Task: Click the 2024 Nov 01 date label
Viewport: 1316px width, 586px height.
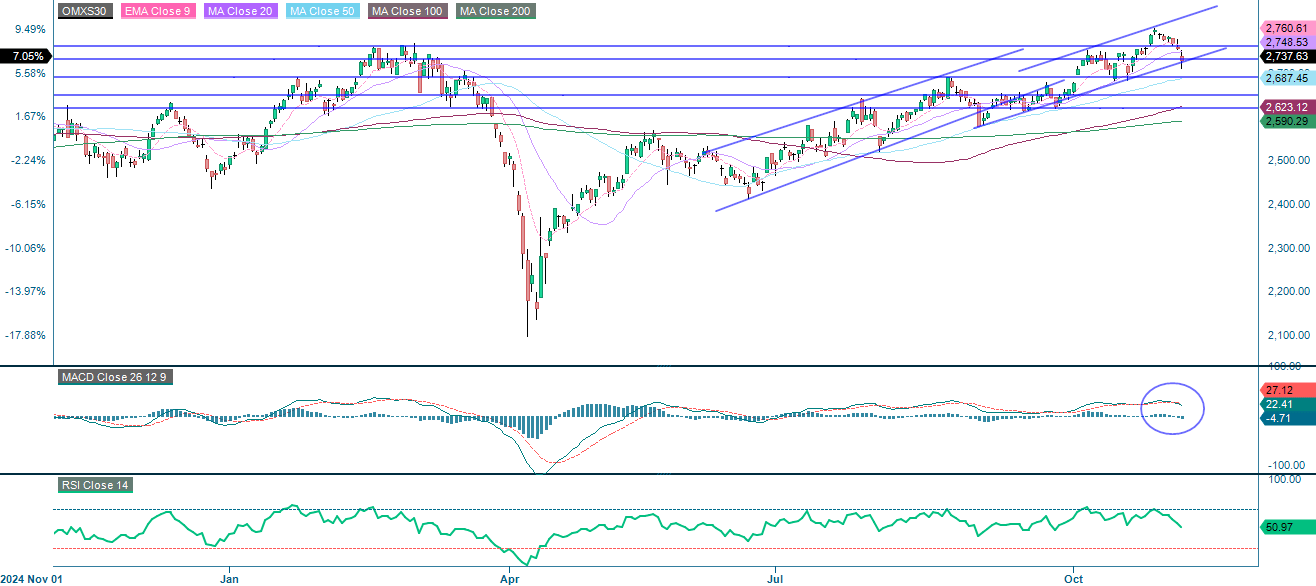Action: (30, 578)
